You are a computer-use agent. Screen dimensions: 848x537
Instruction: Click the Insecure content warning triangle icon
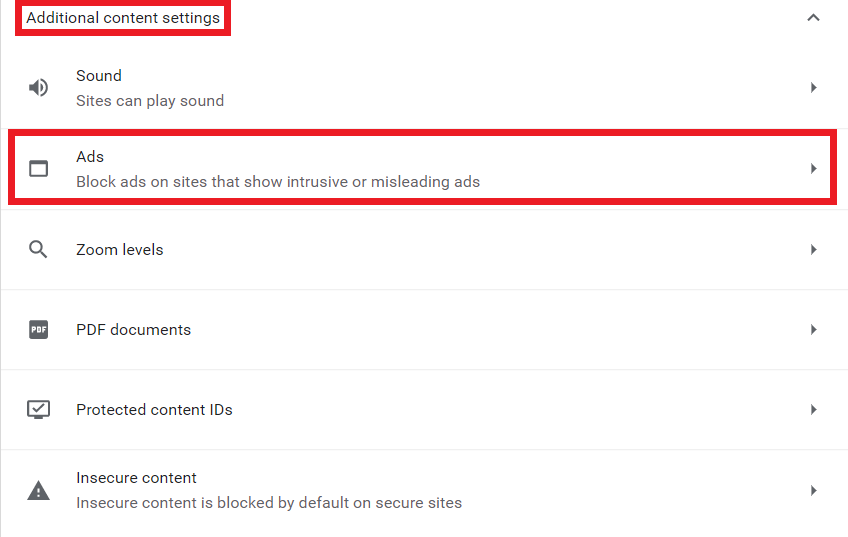[38, 490]
